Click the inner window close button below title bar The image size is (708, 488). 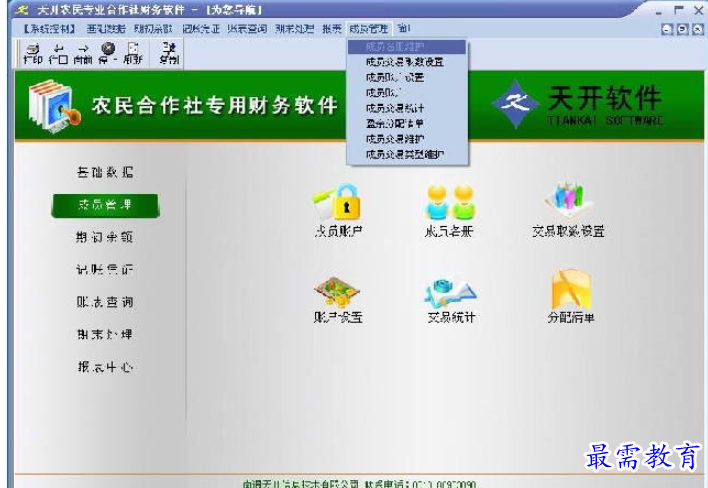tap(698, 29)
